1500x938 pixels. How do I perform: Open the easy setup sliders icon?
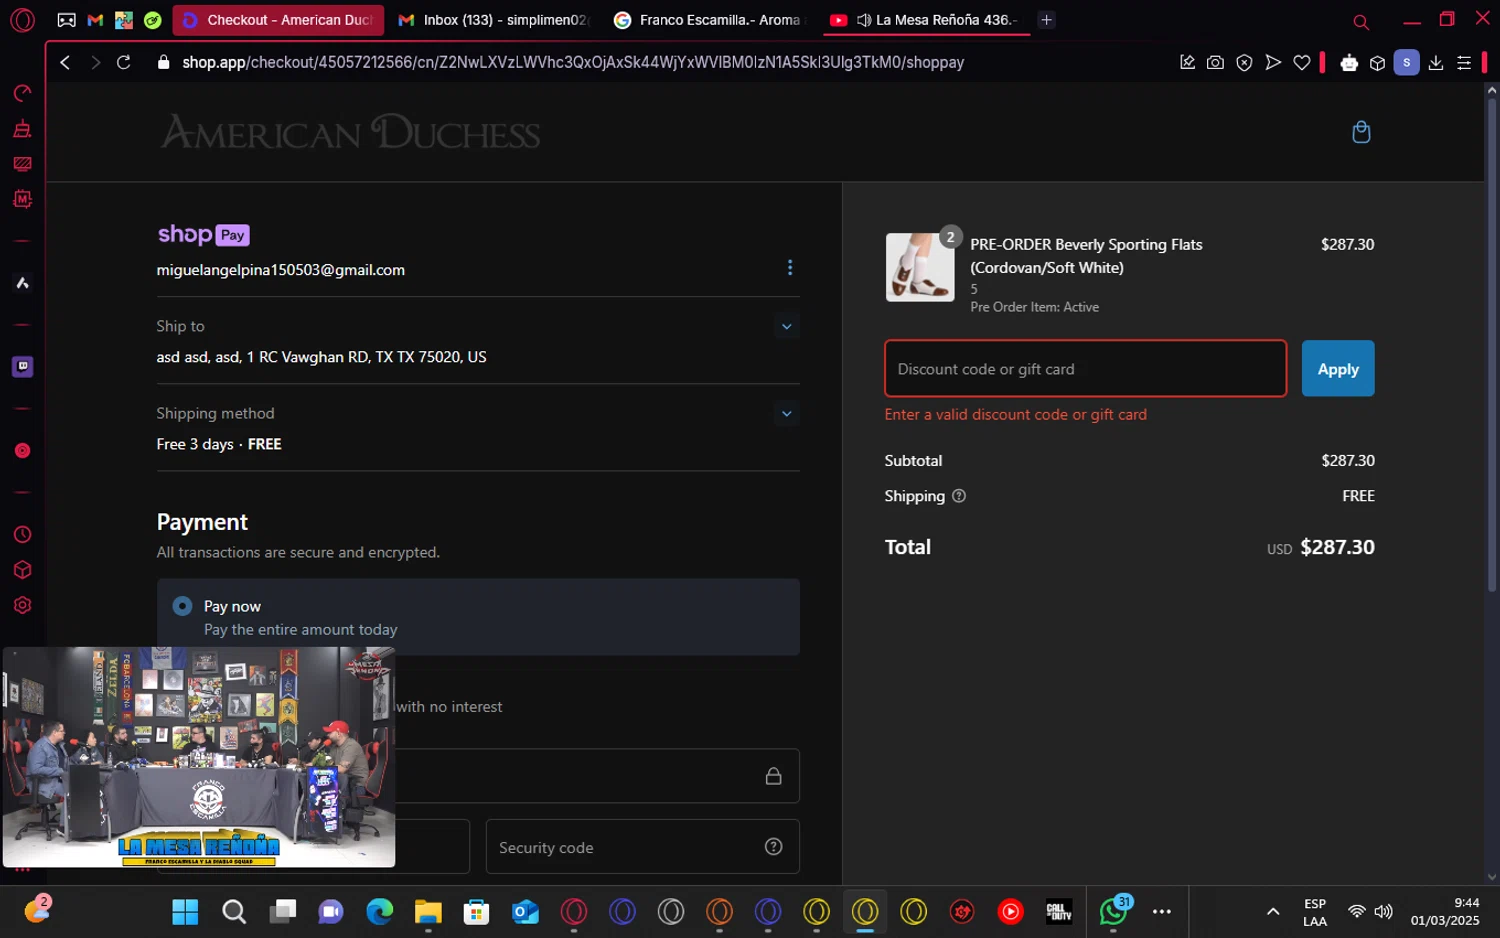(x=1464, y=62)
